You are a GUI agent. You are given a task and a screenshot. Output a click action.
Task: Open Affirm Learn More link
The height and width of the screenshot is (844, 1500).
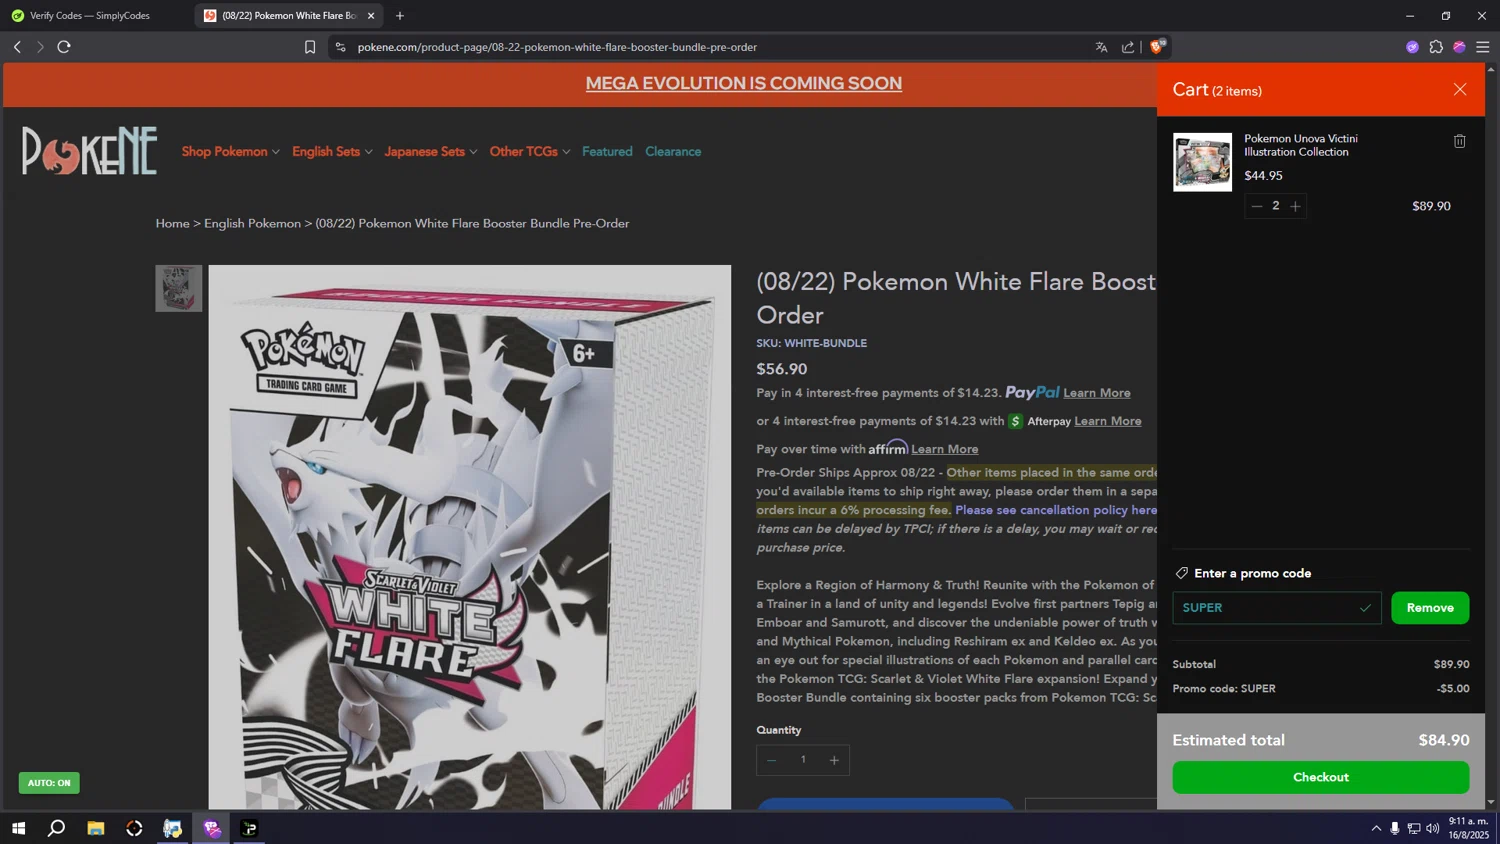[x=944, y=449]
